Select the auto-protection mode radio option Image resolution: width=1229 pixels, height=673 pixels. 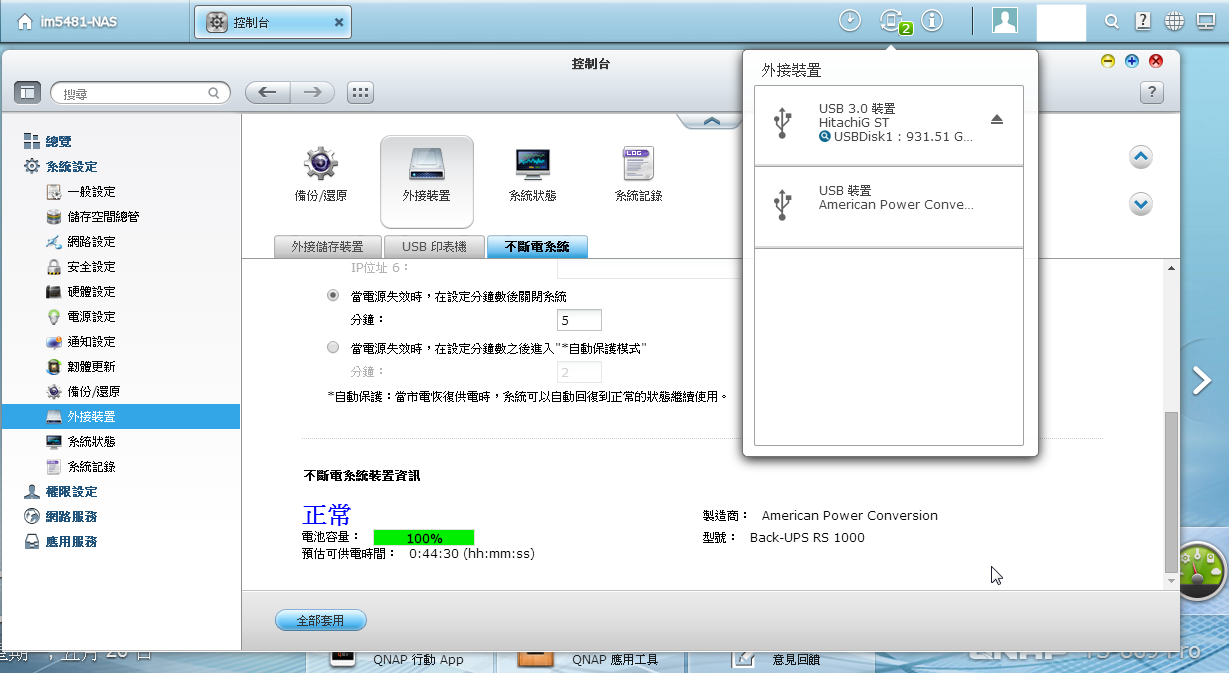coord(333,348)
